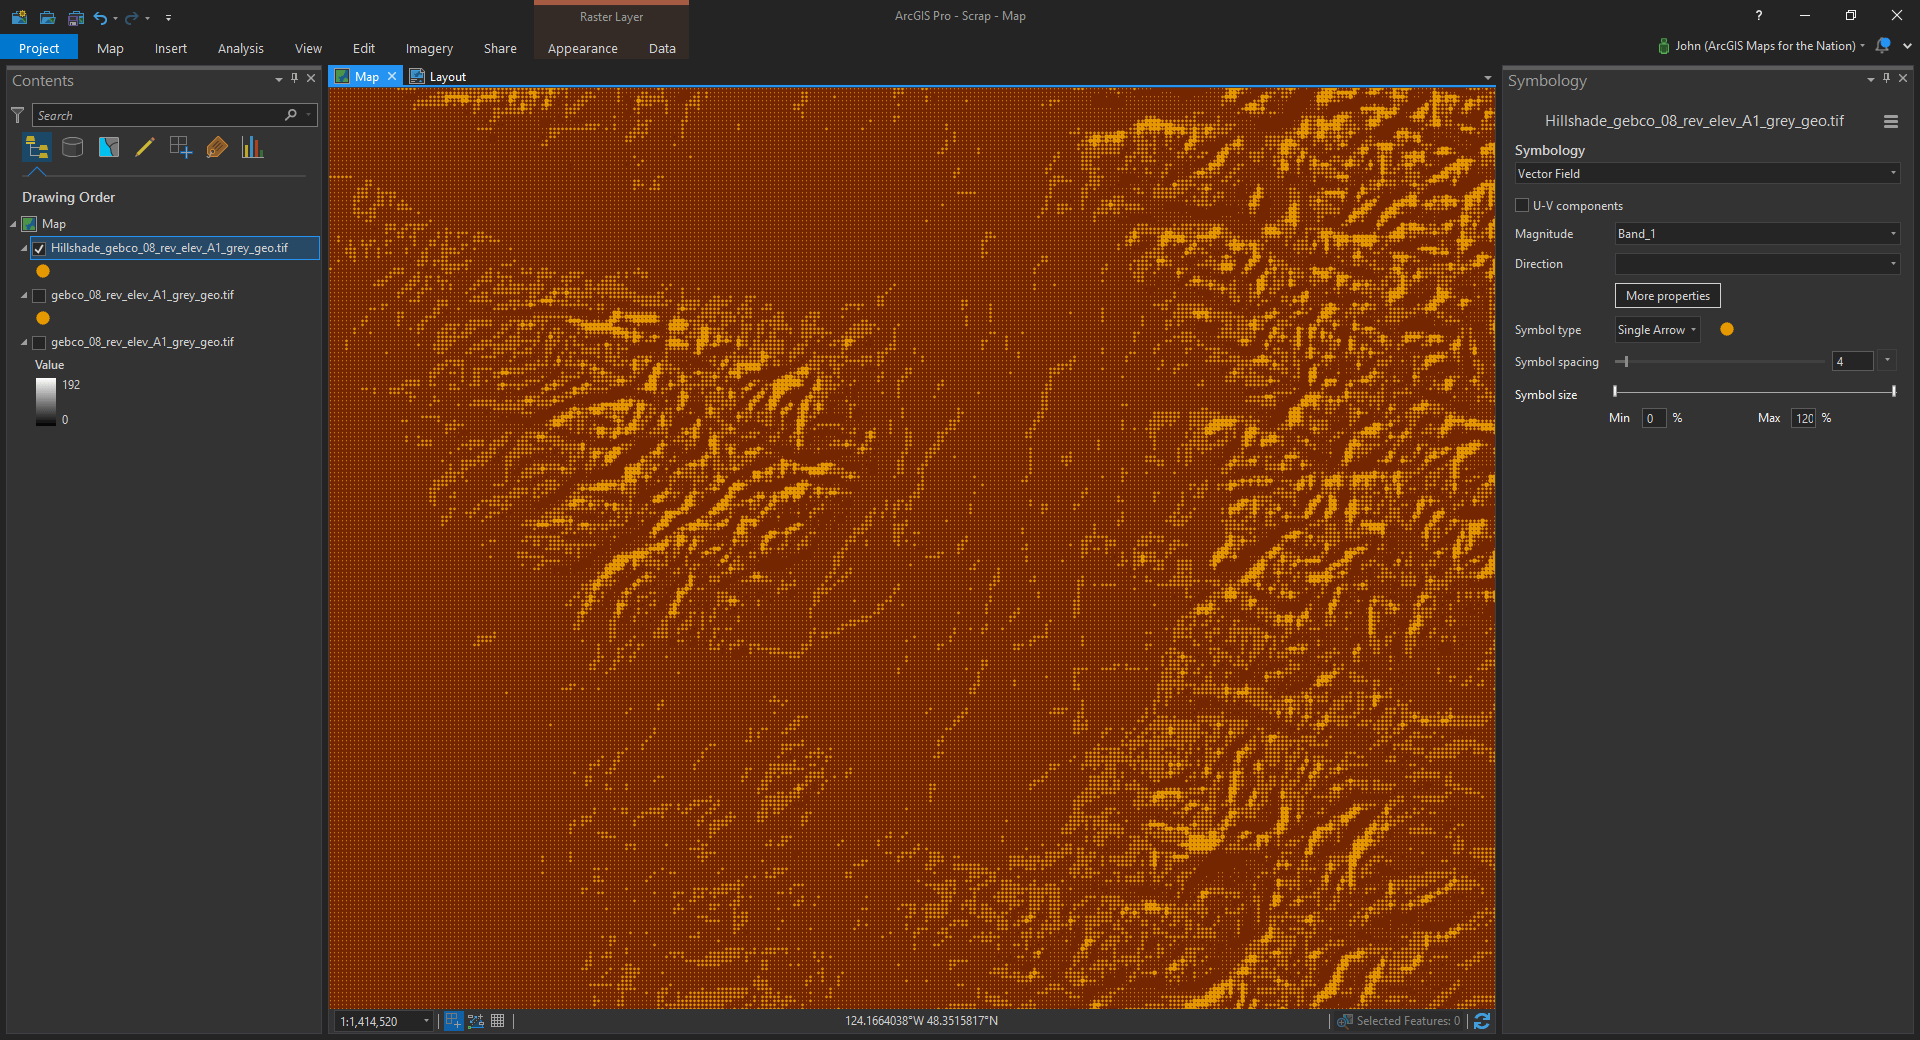Pin the Symbology pane

point(1886,78)
